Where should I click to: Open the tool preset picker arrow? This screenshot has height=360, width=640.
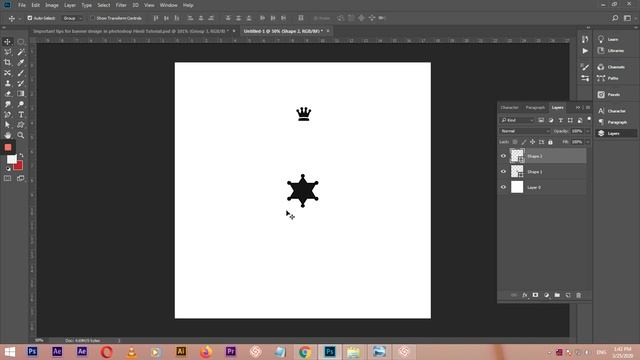19,18
